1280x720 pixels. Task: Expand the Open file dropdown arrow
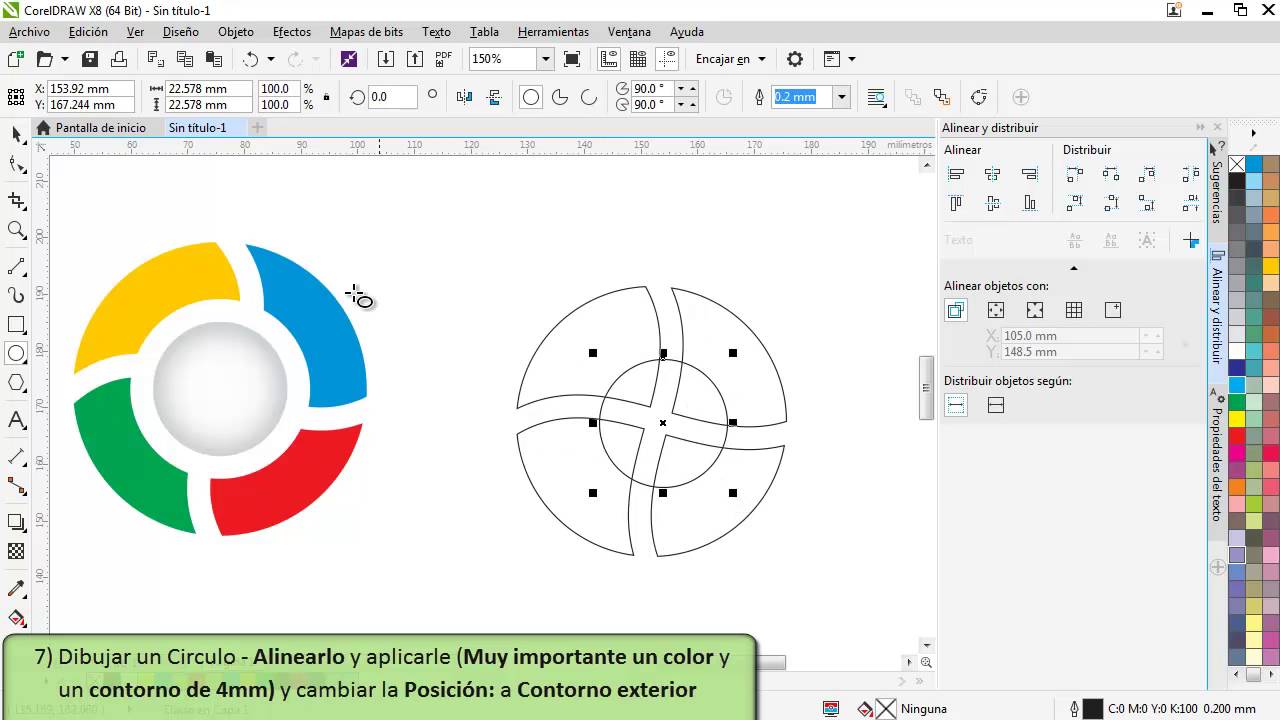coord(65,59)
